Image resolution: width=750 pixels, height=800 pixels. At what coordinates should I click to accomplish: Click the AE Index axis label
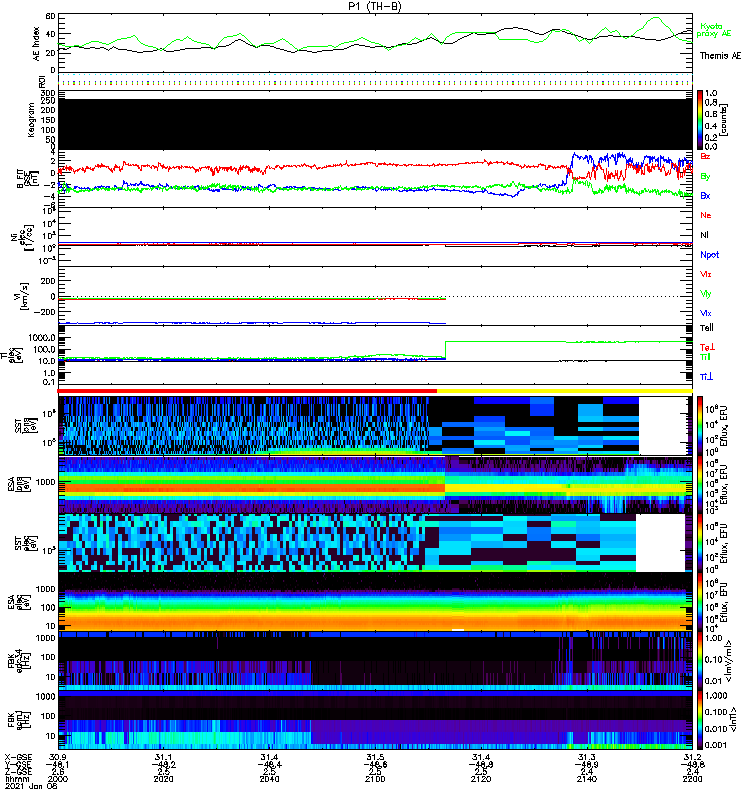point(36,44)
